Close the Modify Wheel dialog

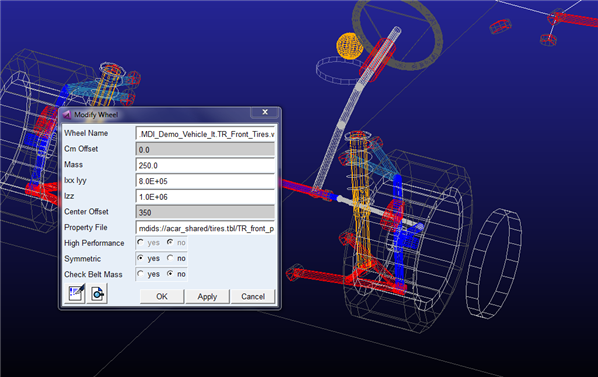[265, 112]
